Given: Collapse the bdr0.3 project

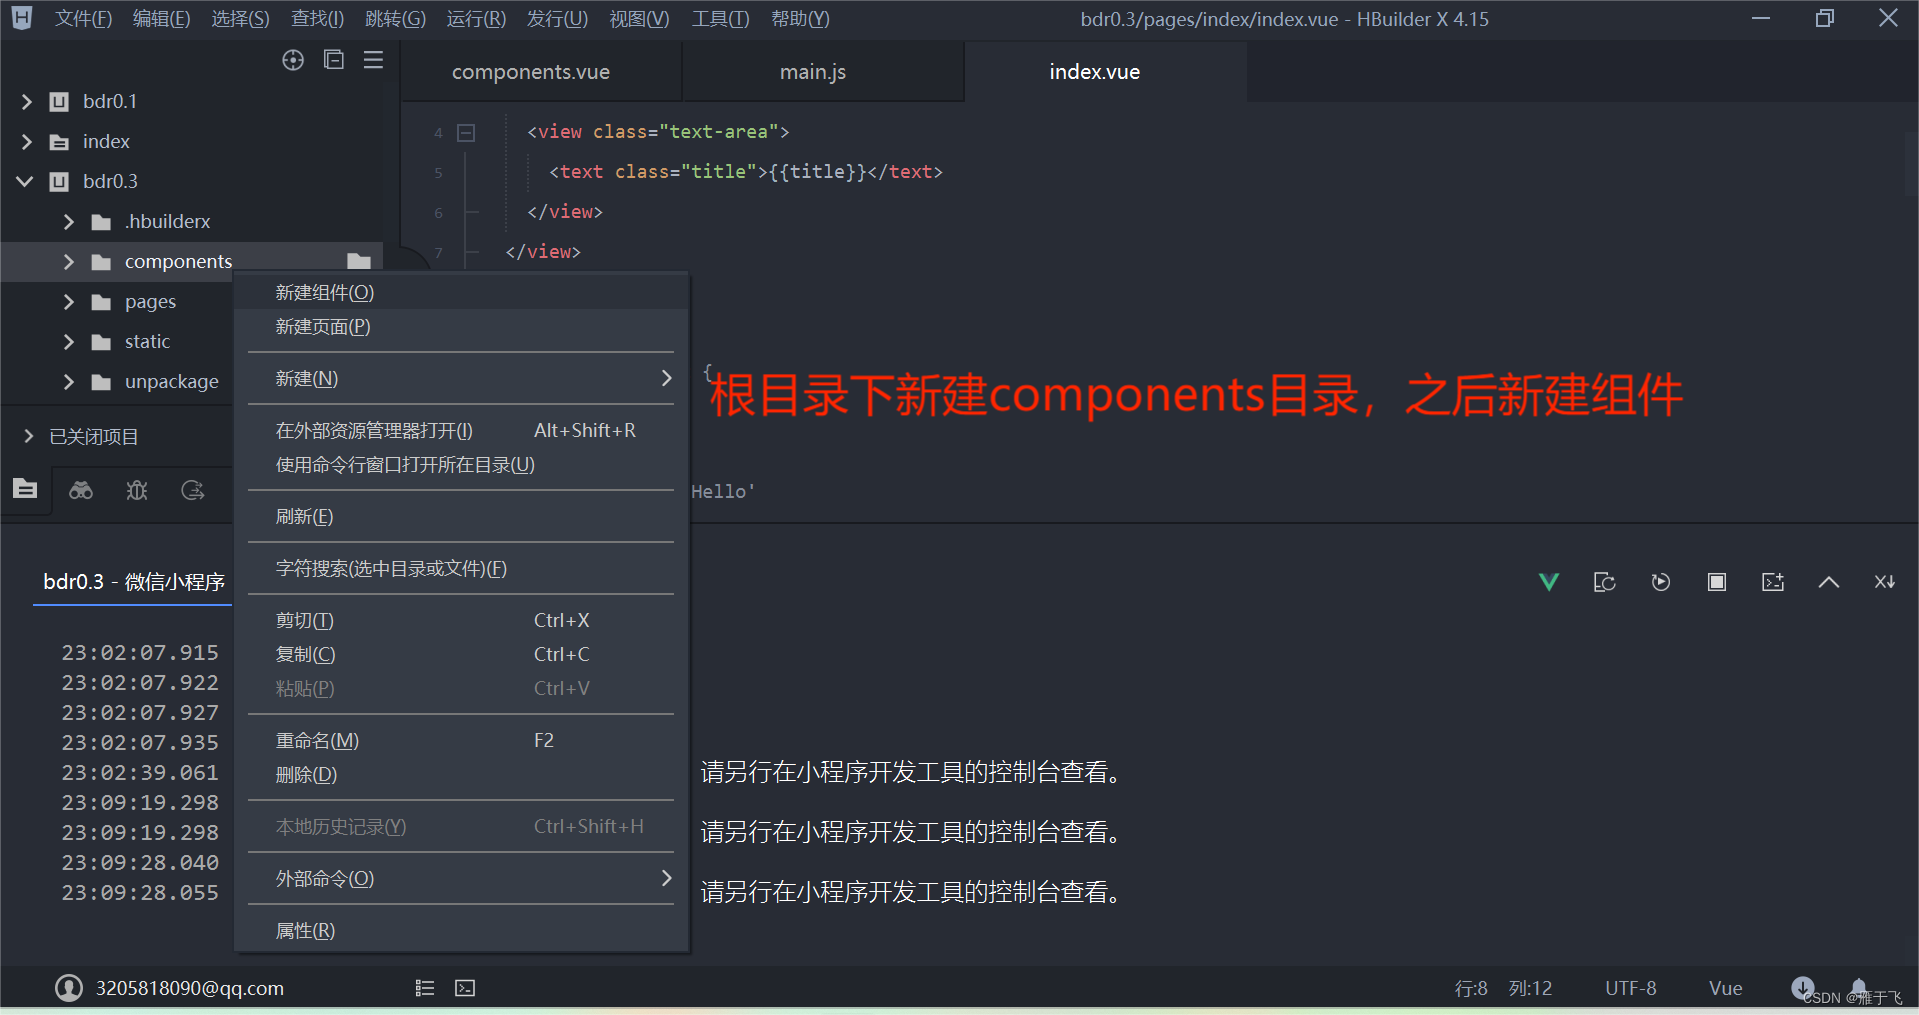Looking at the screenshot, I should click(x=26, y=181).
